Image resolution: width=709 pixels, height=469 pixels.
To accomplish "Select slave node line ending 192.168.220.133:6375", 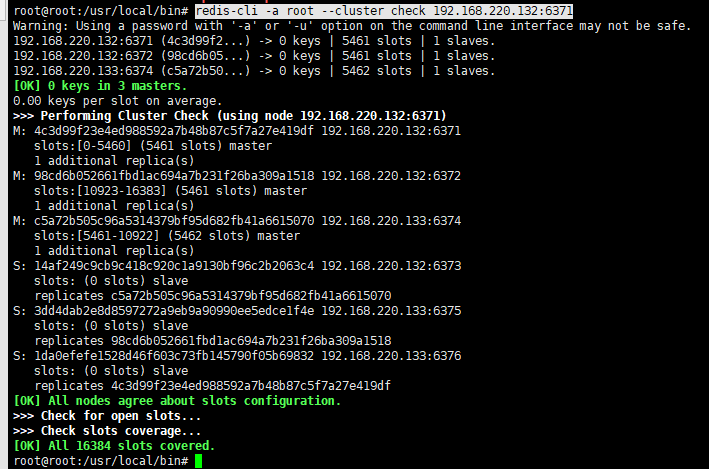I will [237, 311].
